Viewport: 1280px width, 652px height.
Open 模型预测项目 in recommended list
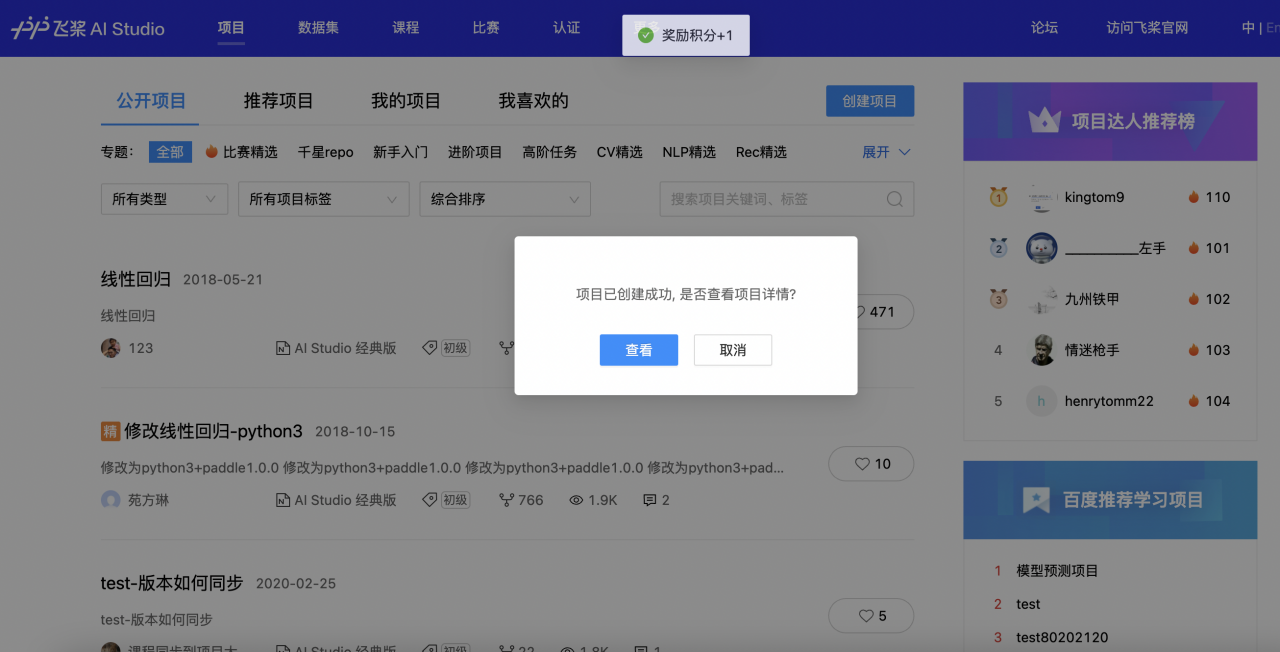[x=1057, y=571]
